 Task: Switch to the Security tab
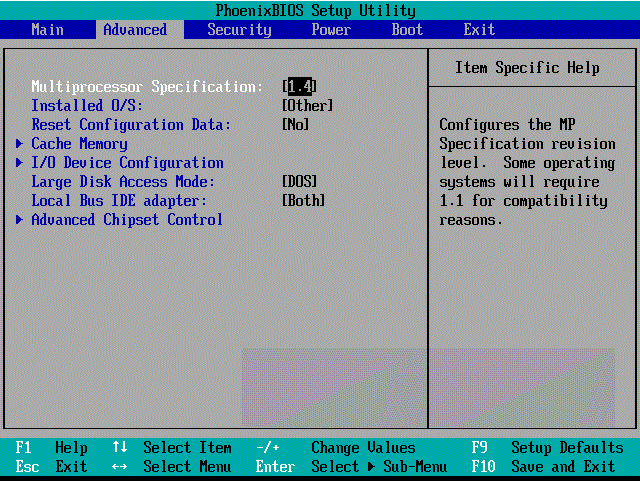tap(239, 29)
